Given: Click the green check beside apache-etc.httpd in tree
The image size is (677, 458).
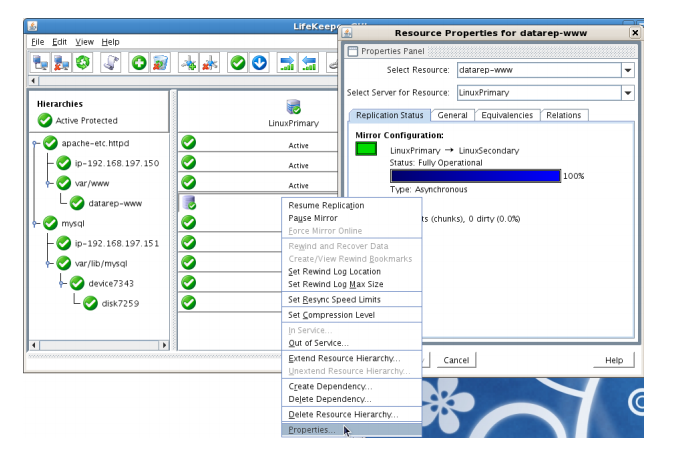Looking at the screenshot, I should pyautogui.click(x=51, y=143).
